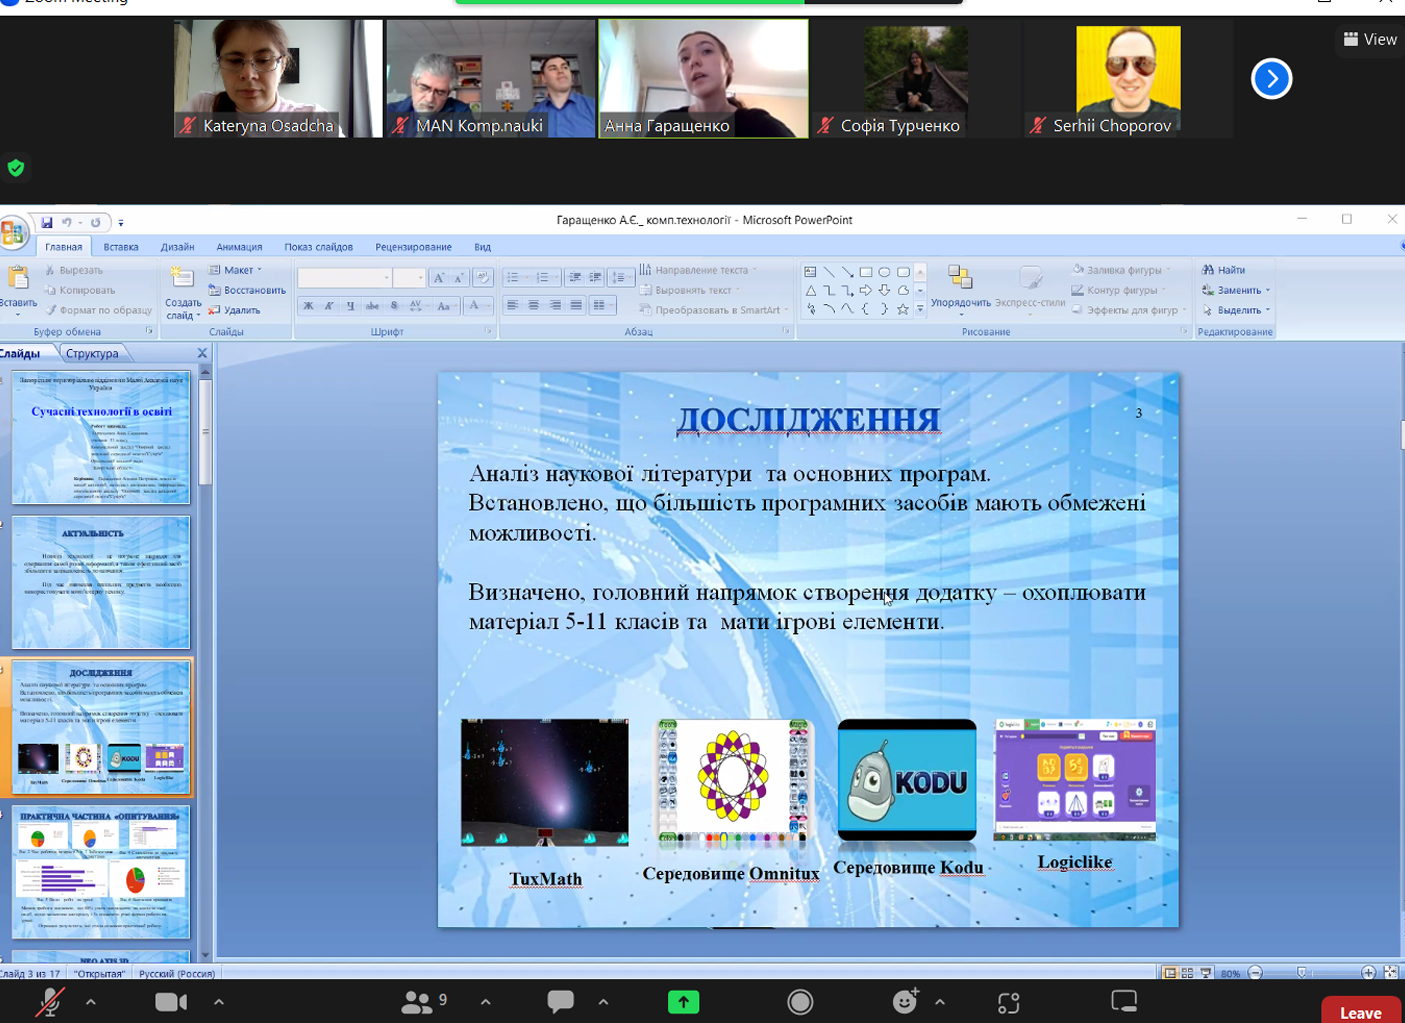Image resolution: width=1405 pixels, height=1023 pixels.
Task: Switch to the Структура pane tab
Action: pyautogui.click(x=92, y=353)
